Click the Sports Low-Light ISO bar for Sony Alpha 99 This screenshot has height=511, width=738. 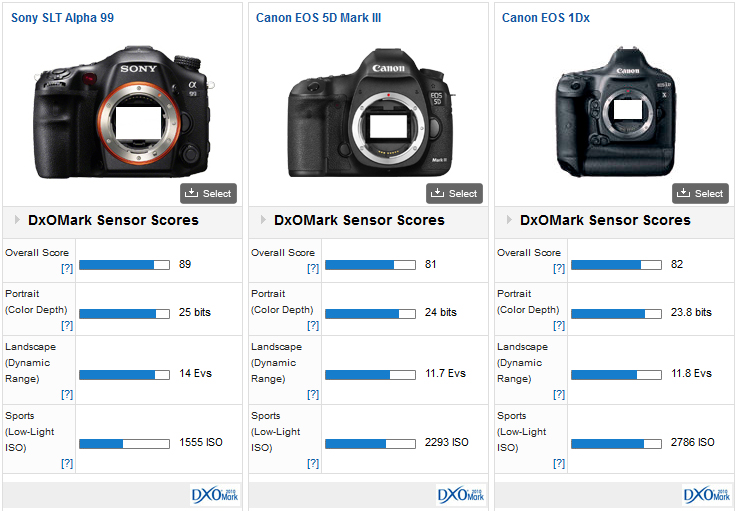pyautogui.click(x=124, y=444)
